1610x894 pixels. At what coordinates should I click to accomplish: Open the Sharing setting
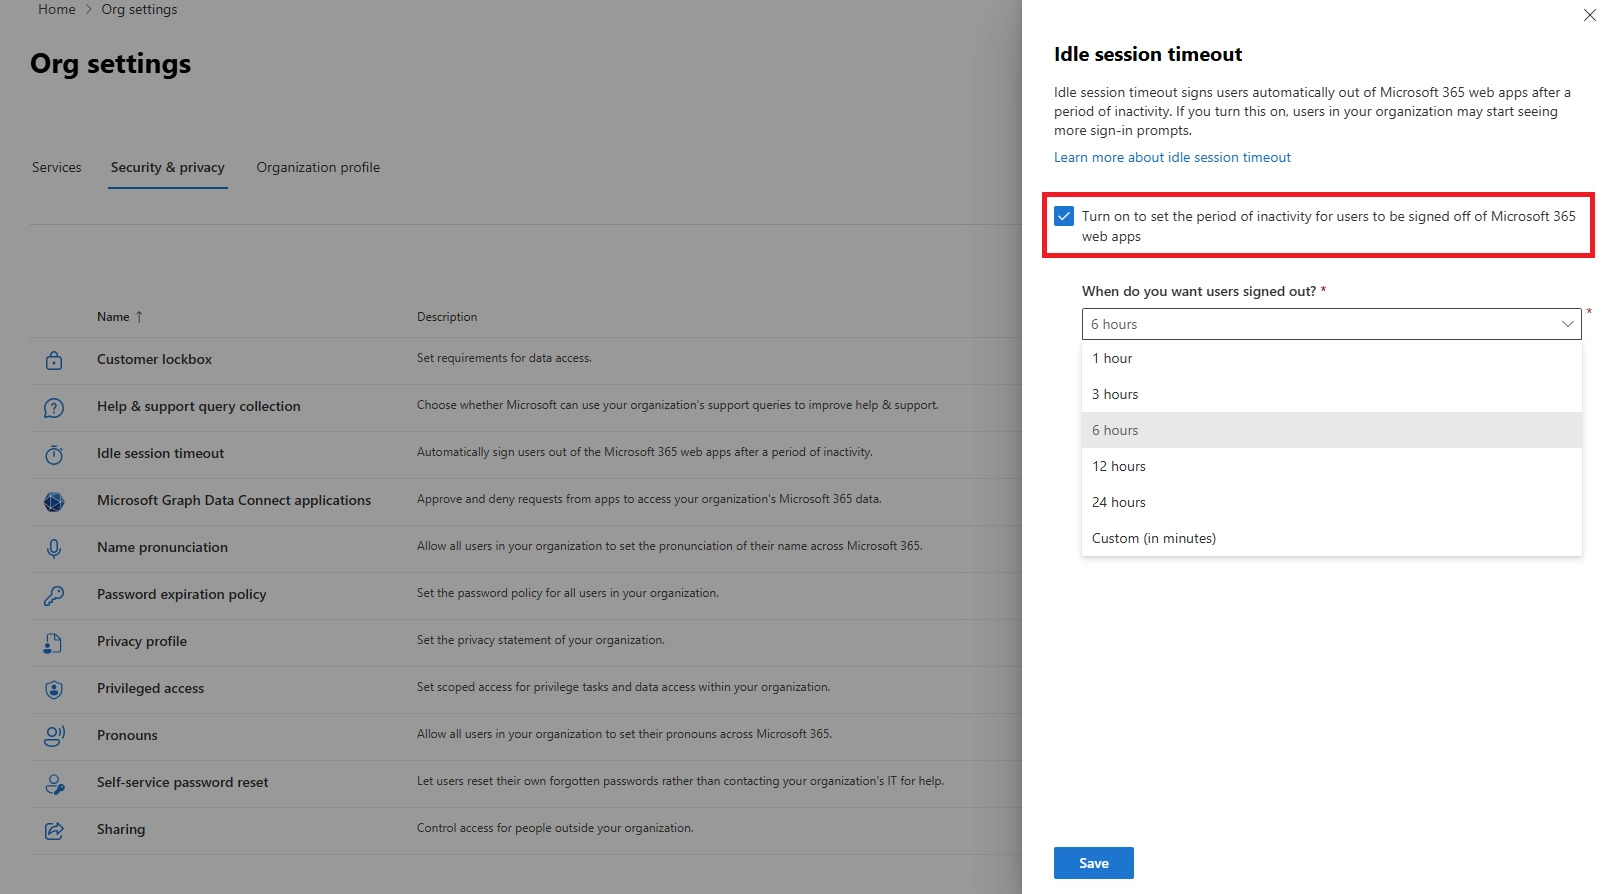pos(121,829)
